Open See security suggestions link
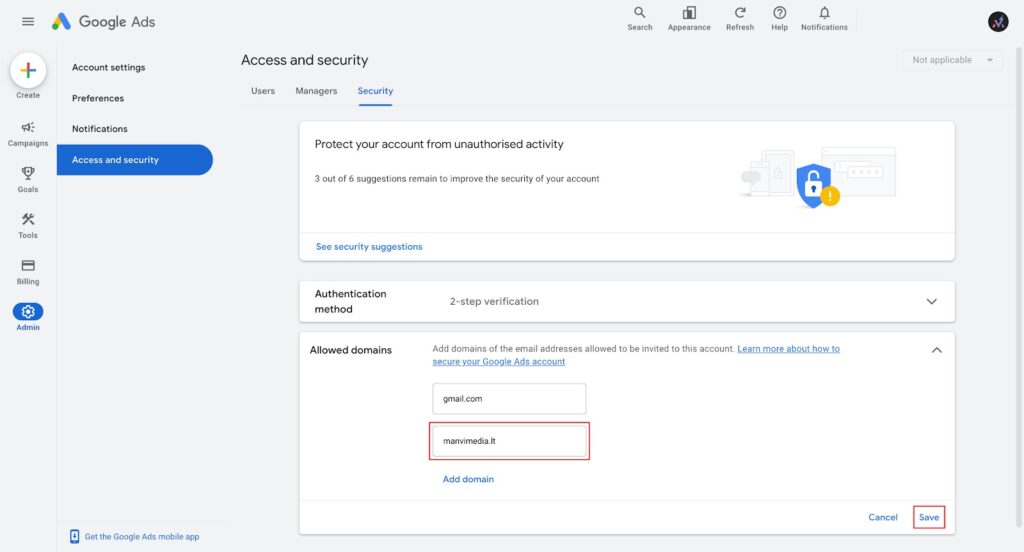This screenshot has width=1024, height=552. [x=369, y=246]
